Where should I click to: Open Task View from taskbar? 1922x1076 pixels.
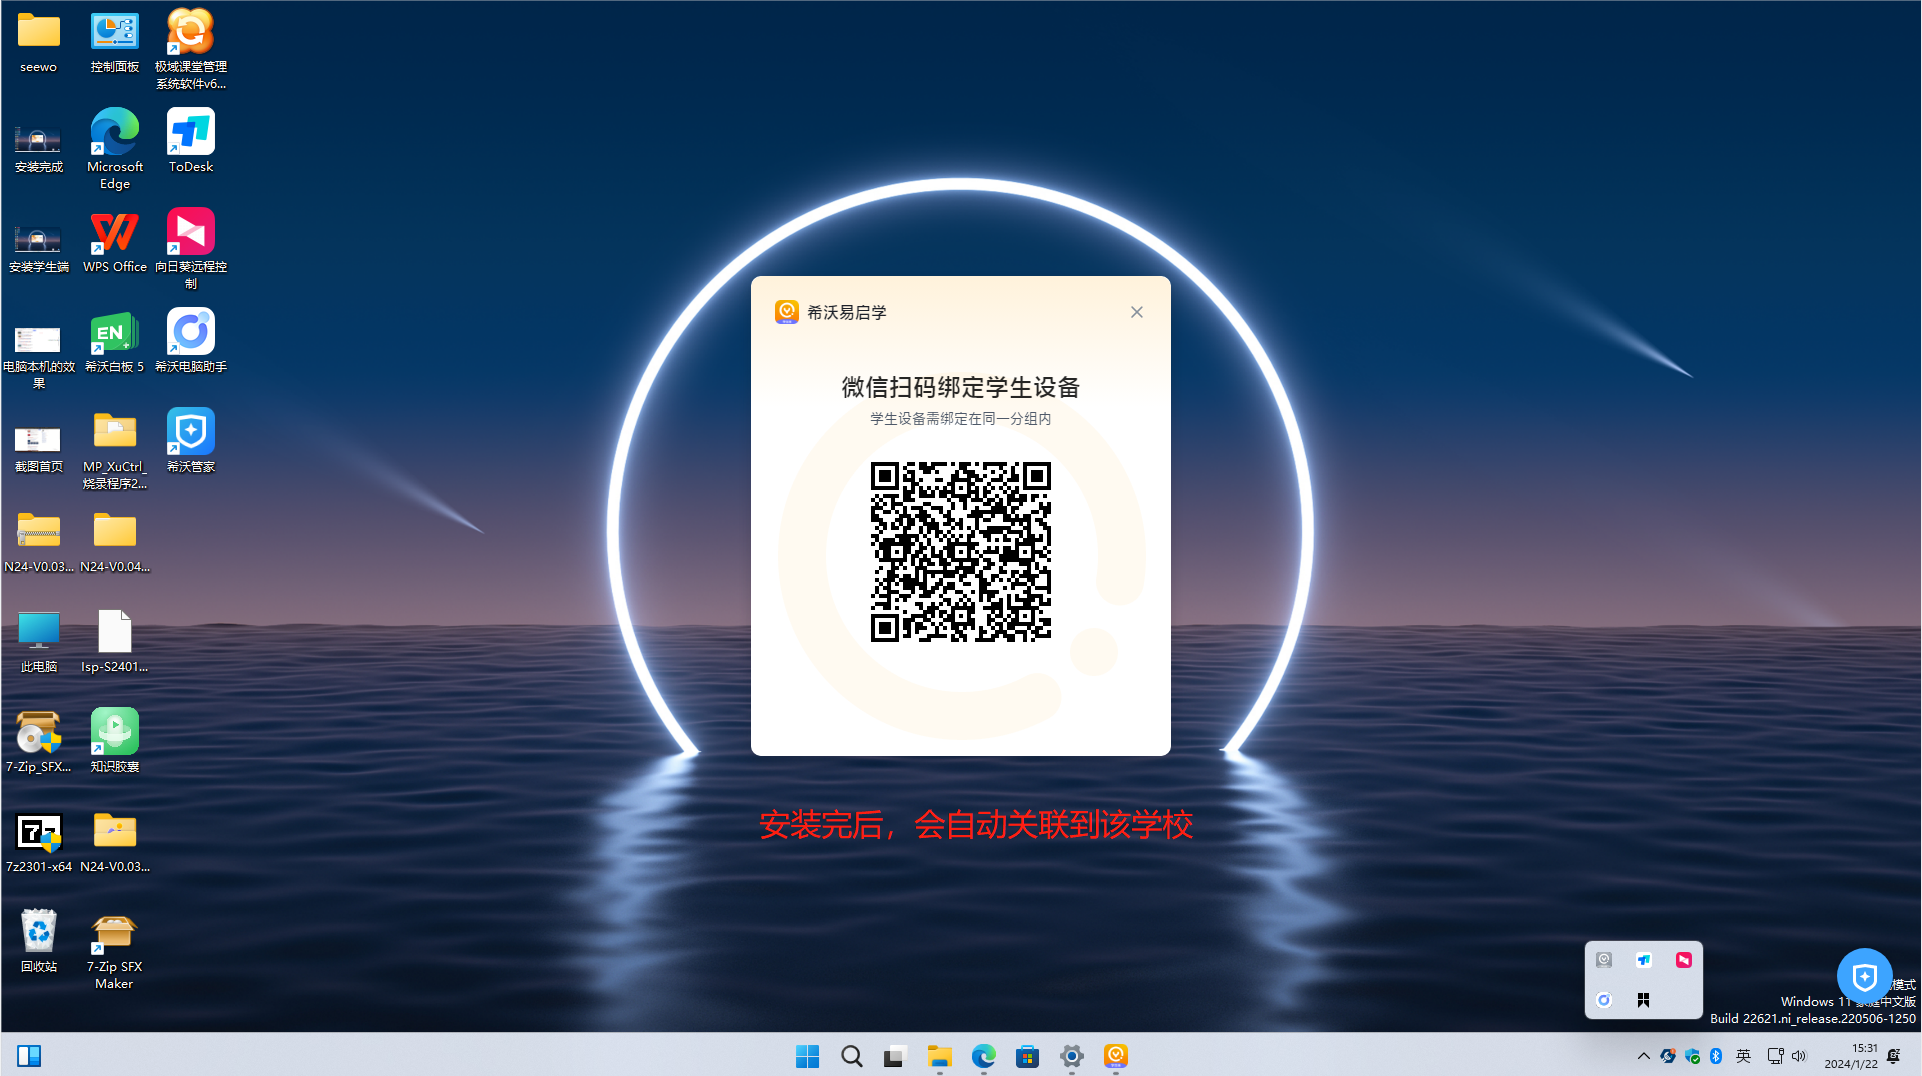895,1056
